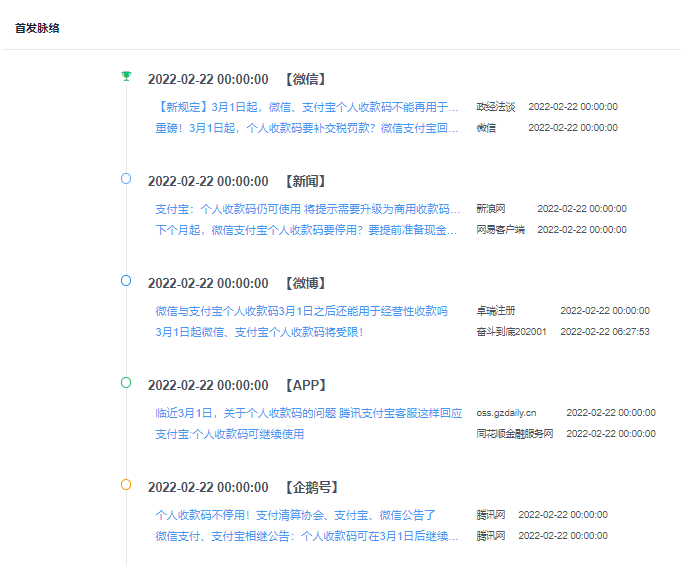Open 3月1日起微信、支付宝个人收款码将受限 post
The height and width of the screenshot is (566, 681).
point(259,332)
